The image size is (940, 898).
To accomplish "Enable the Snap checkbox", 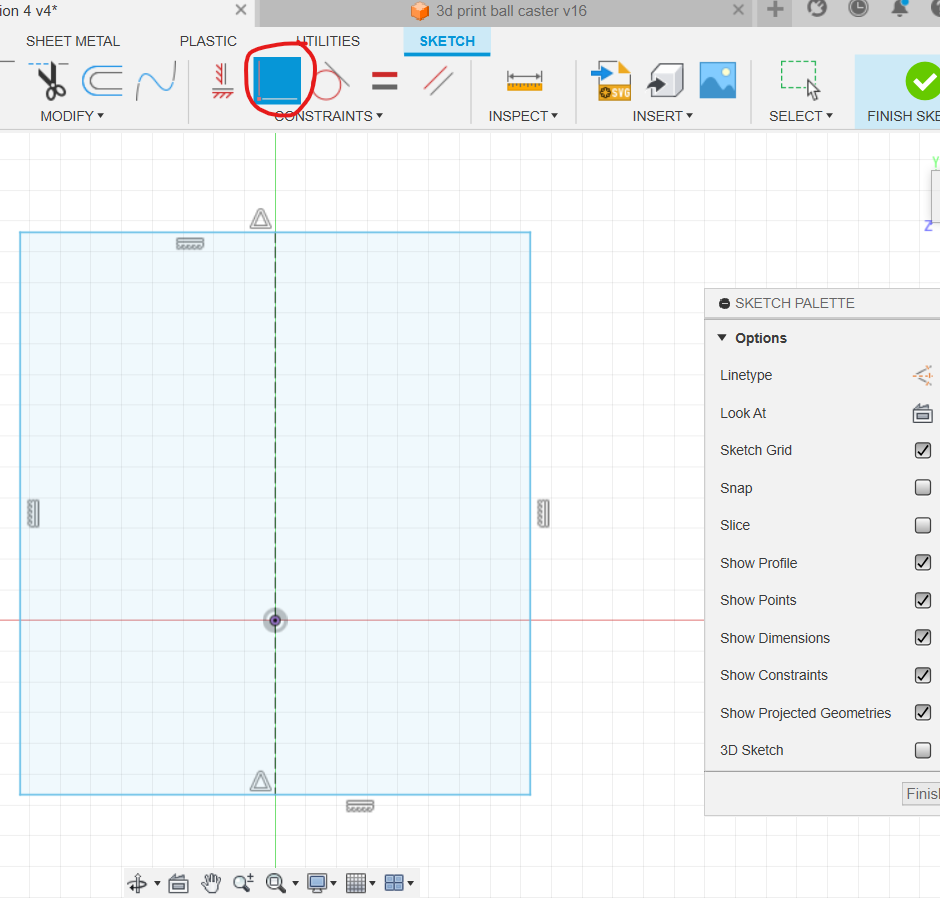I will coord(923,488).
